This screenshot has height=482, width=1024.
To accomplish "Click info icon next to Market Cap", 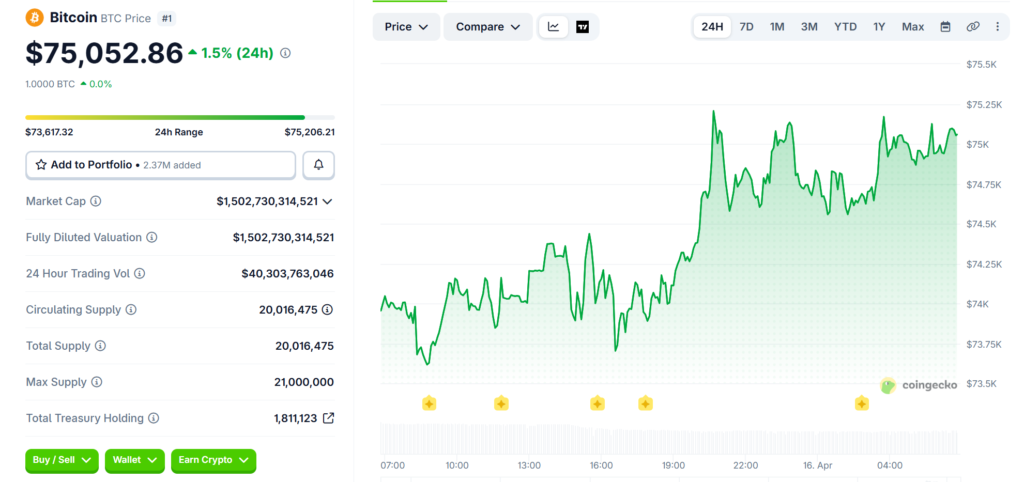I will click(x=96, y=201).
